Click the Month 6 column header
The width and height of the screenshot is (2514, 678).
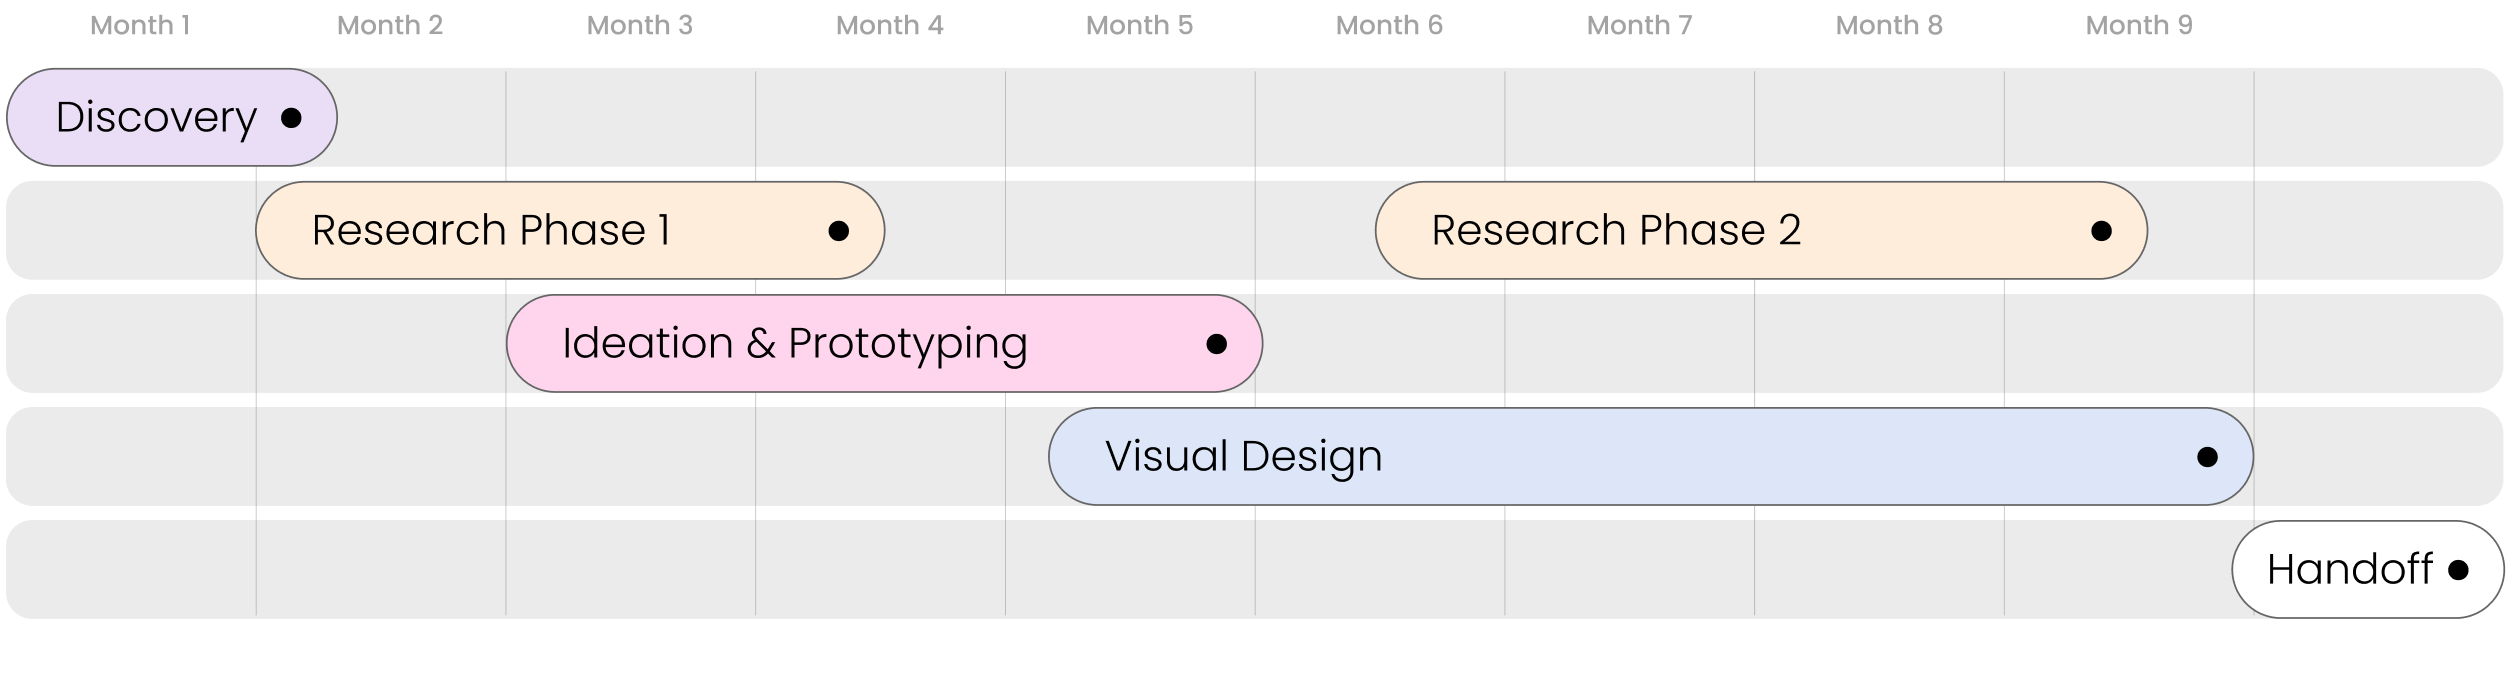click(x=1389, y=26)
